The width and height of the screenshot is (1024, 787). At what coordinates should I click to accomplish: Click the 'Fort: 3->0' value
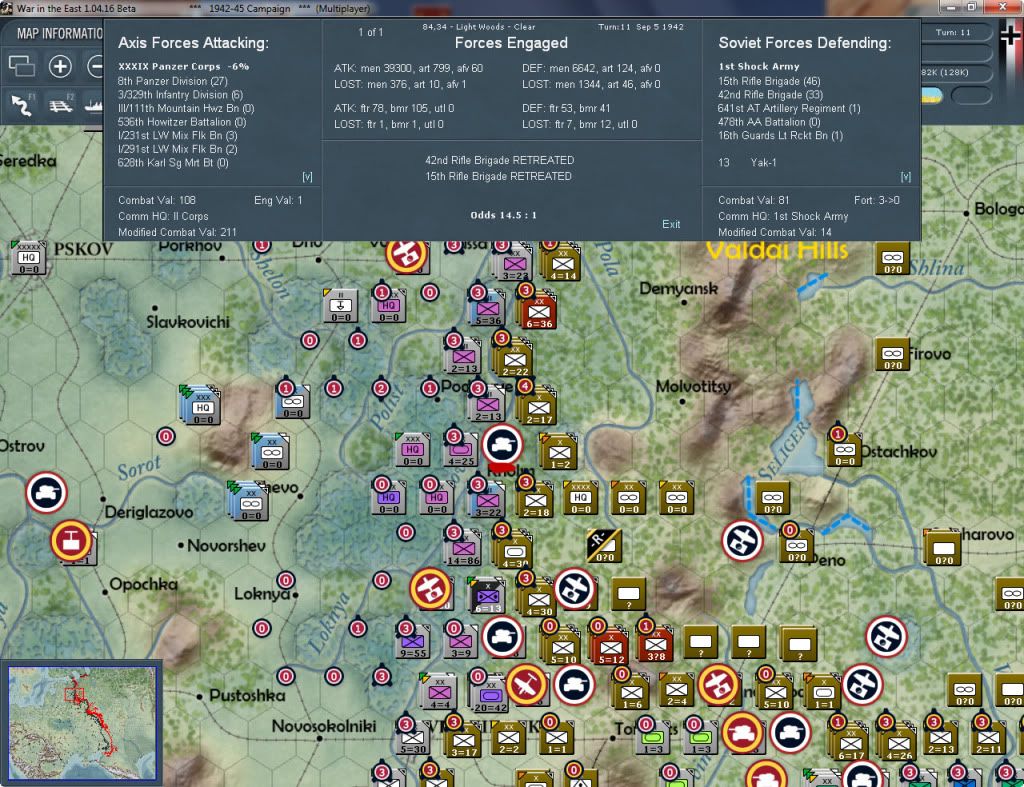point(876,200)
